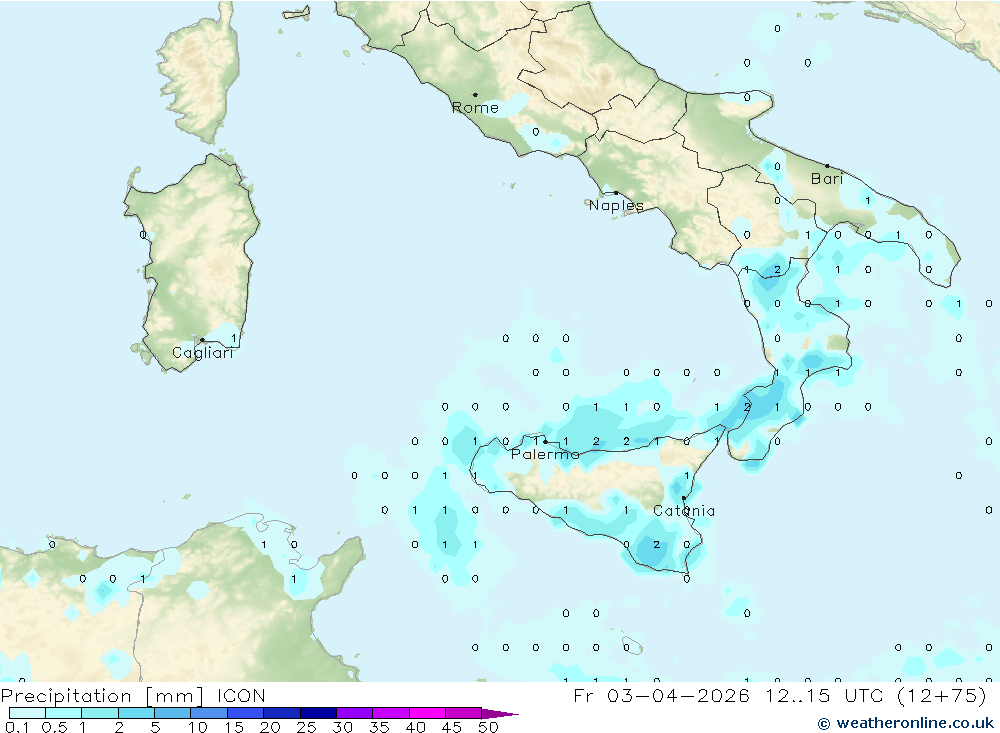Select the '[mm]' unit text
The width and height of the screenshot is (1000, 733).
pyautogui.click(x=174, y=696)
